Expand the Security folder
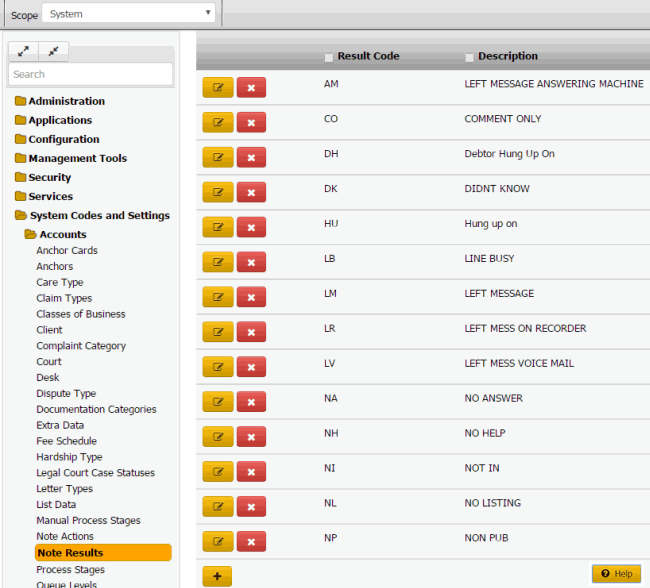The width and height of the screenshot is (650, 588). point(50,177)
